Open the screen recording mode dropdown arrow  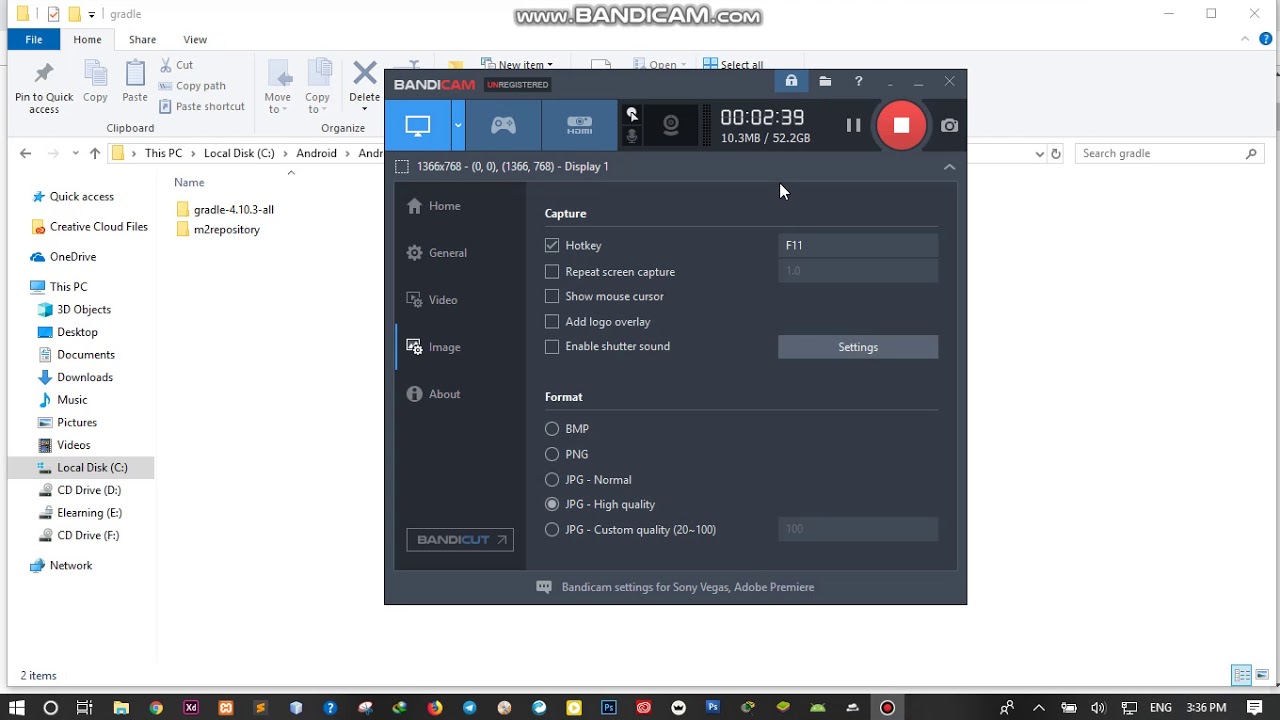[x=458, y=125]
